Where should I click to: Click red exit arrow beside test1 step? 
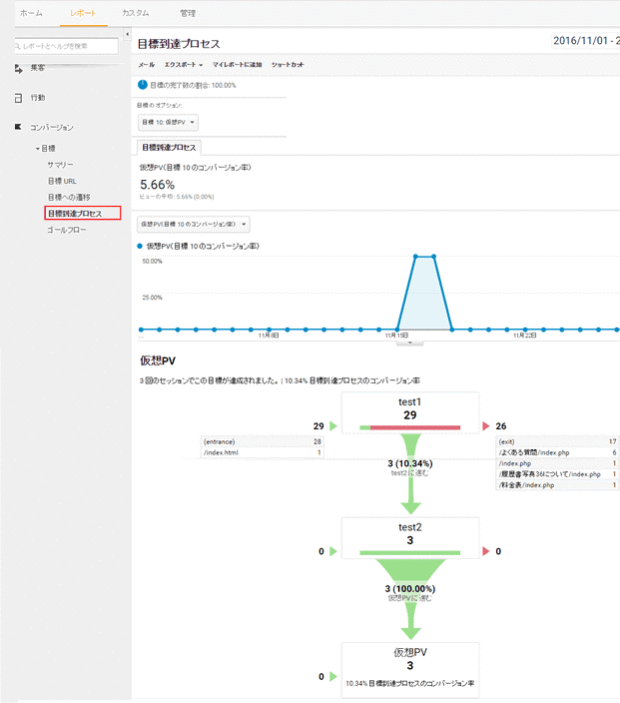(487, 425)
